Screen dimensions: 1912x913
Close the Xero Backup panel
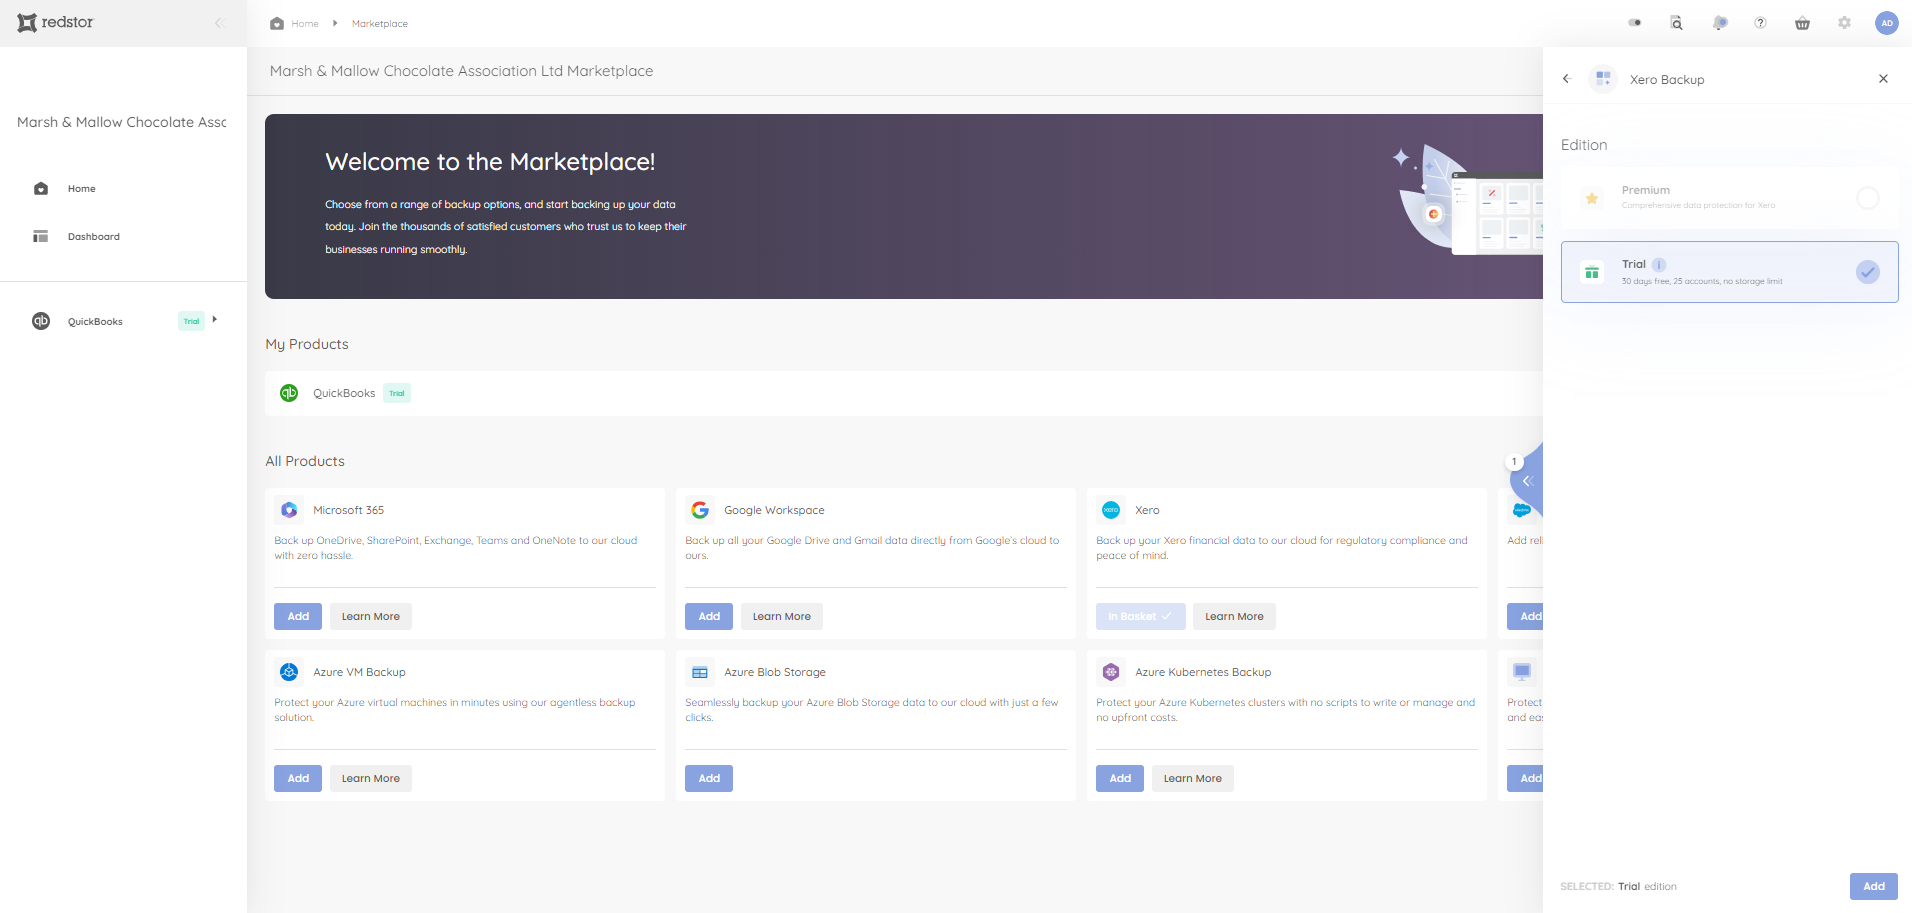(x=1883, y=79)
